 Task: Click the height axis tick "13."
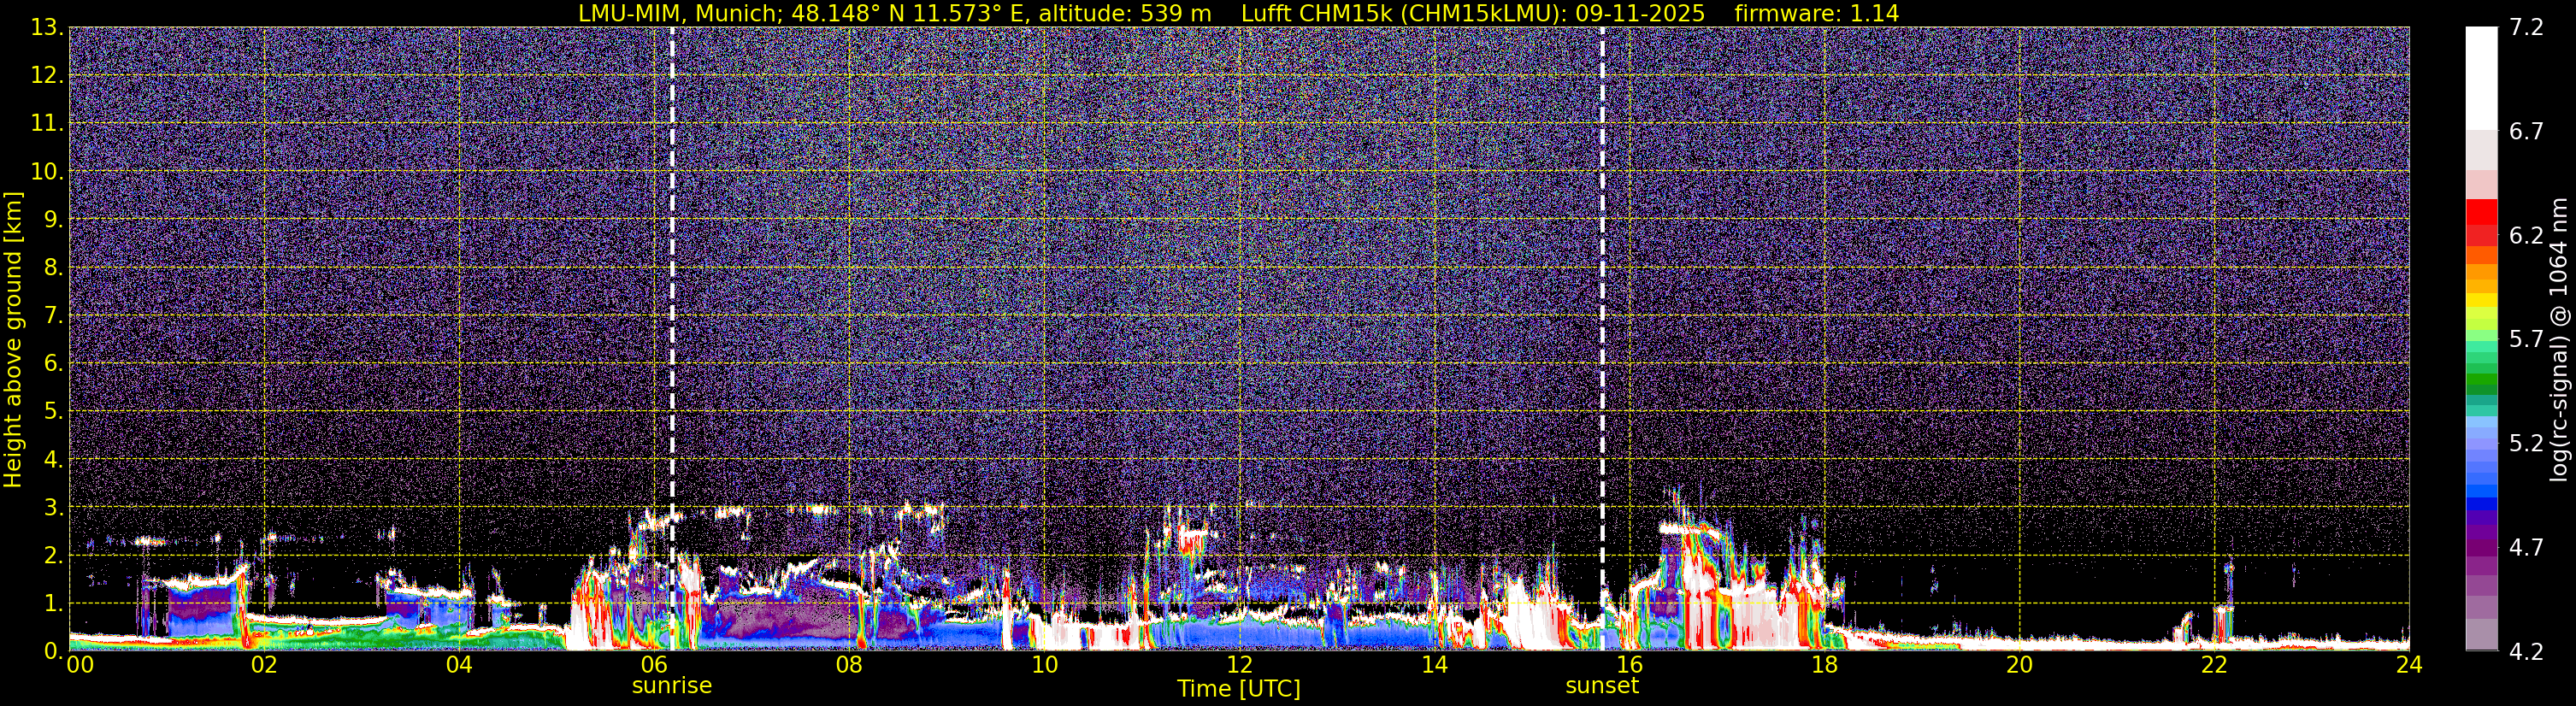pyautogui.click(x=47, y=28)
